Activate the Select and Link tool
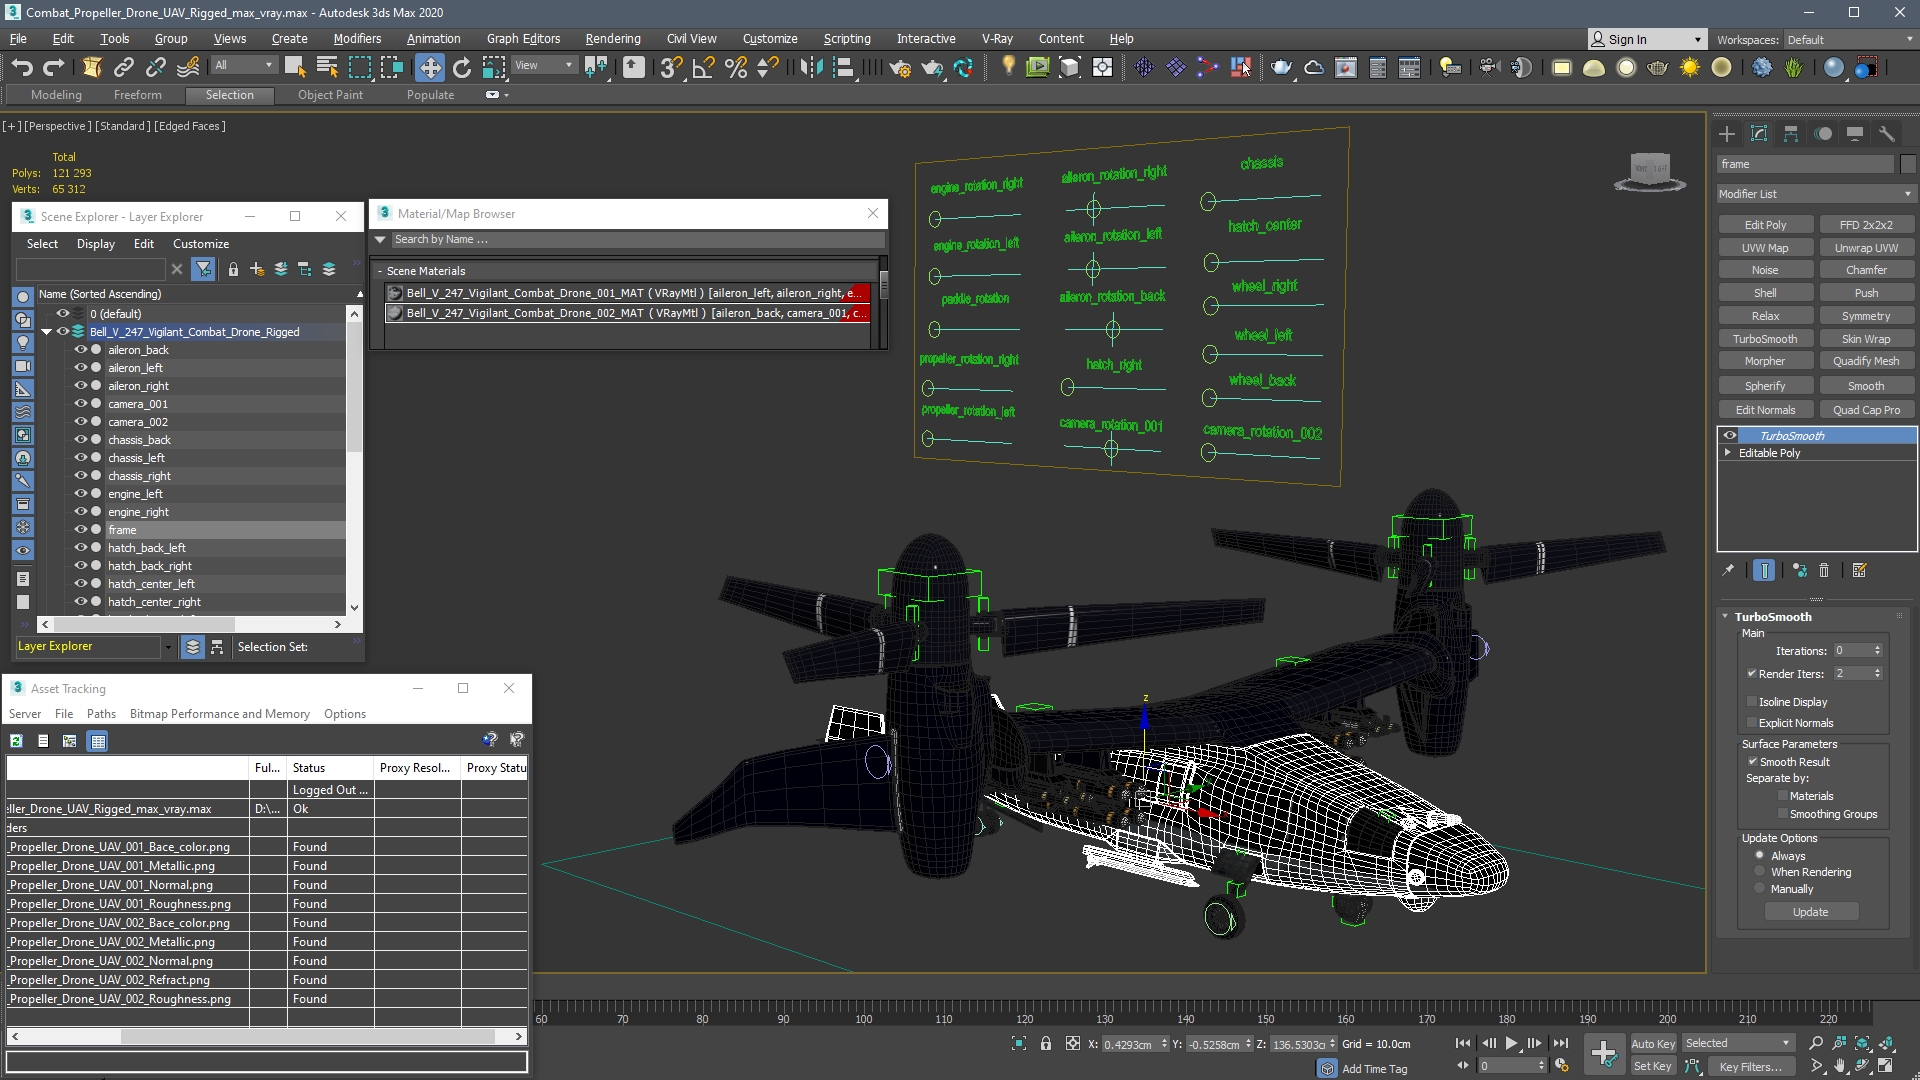1920x1080 pixels. tap(124, 68)
